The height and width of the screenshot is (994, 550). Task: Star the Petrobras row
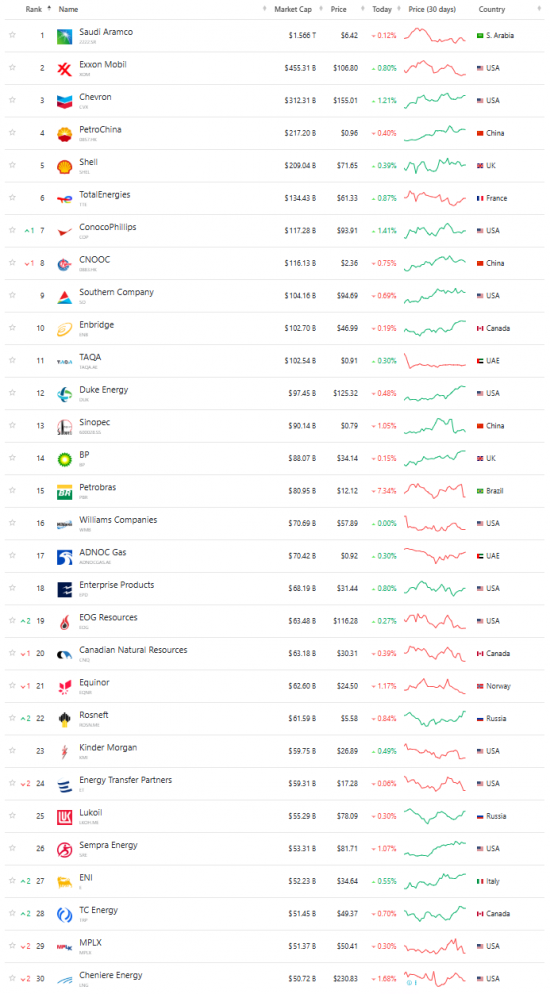pyautogui.click(x=12, y=490)
